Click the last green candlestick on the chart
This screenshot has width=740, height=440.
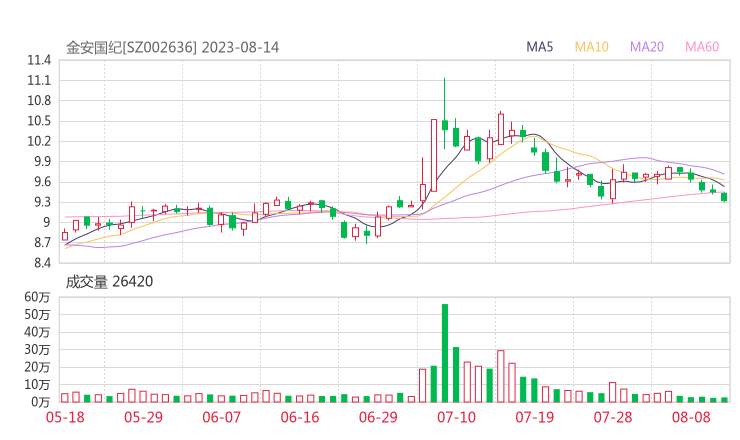tap(724, 197)
